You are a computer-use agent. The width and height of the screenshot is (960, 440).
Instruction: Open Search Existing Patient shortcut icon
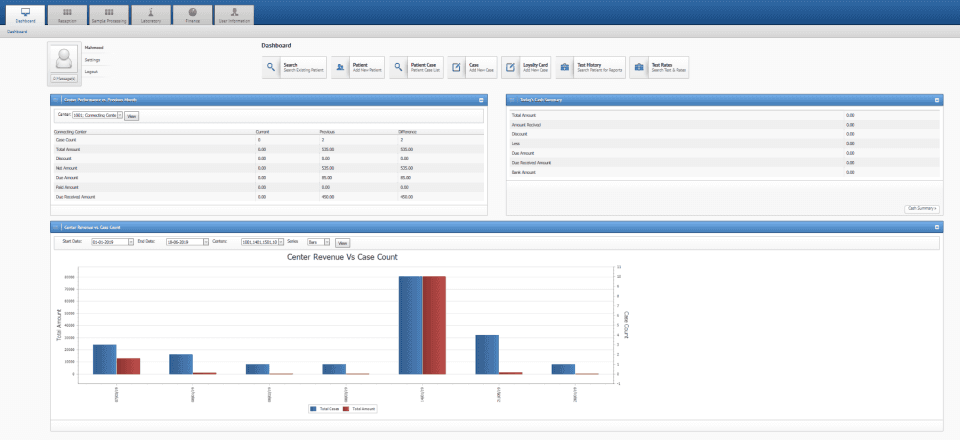[x=271, y=67]
